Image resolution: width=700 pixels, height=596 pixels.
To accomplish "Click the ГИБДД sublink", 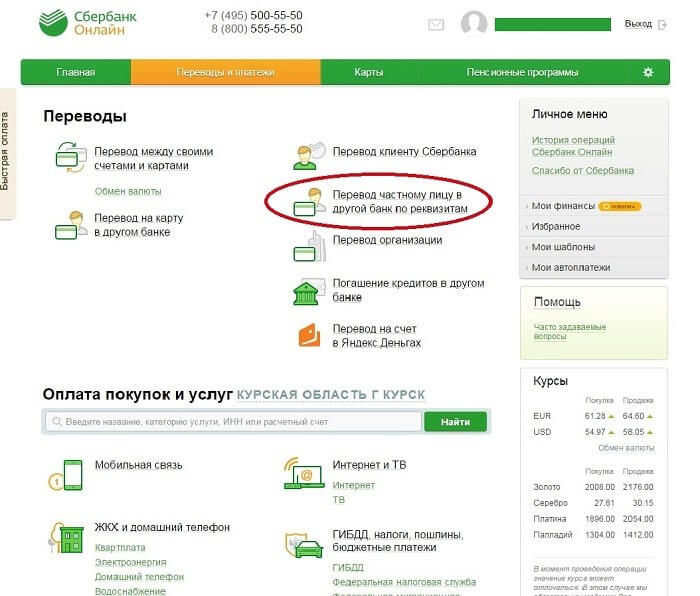I will (x=348, y=567).
